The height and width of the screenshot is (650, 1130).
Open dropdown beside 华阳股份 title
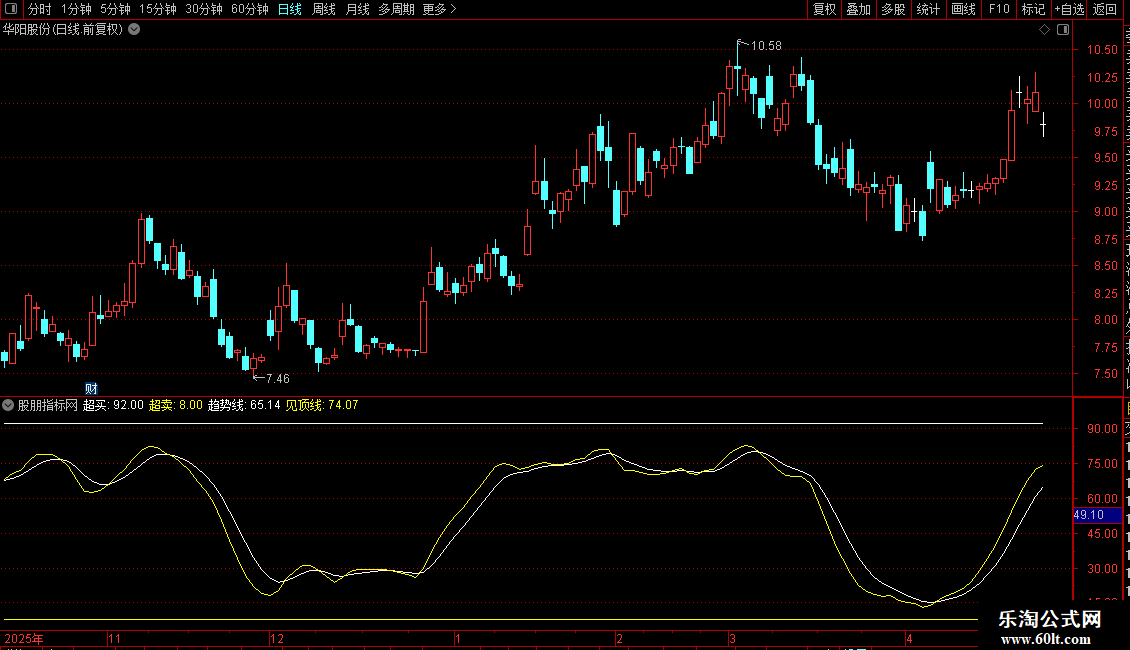[134, 30]
